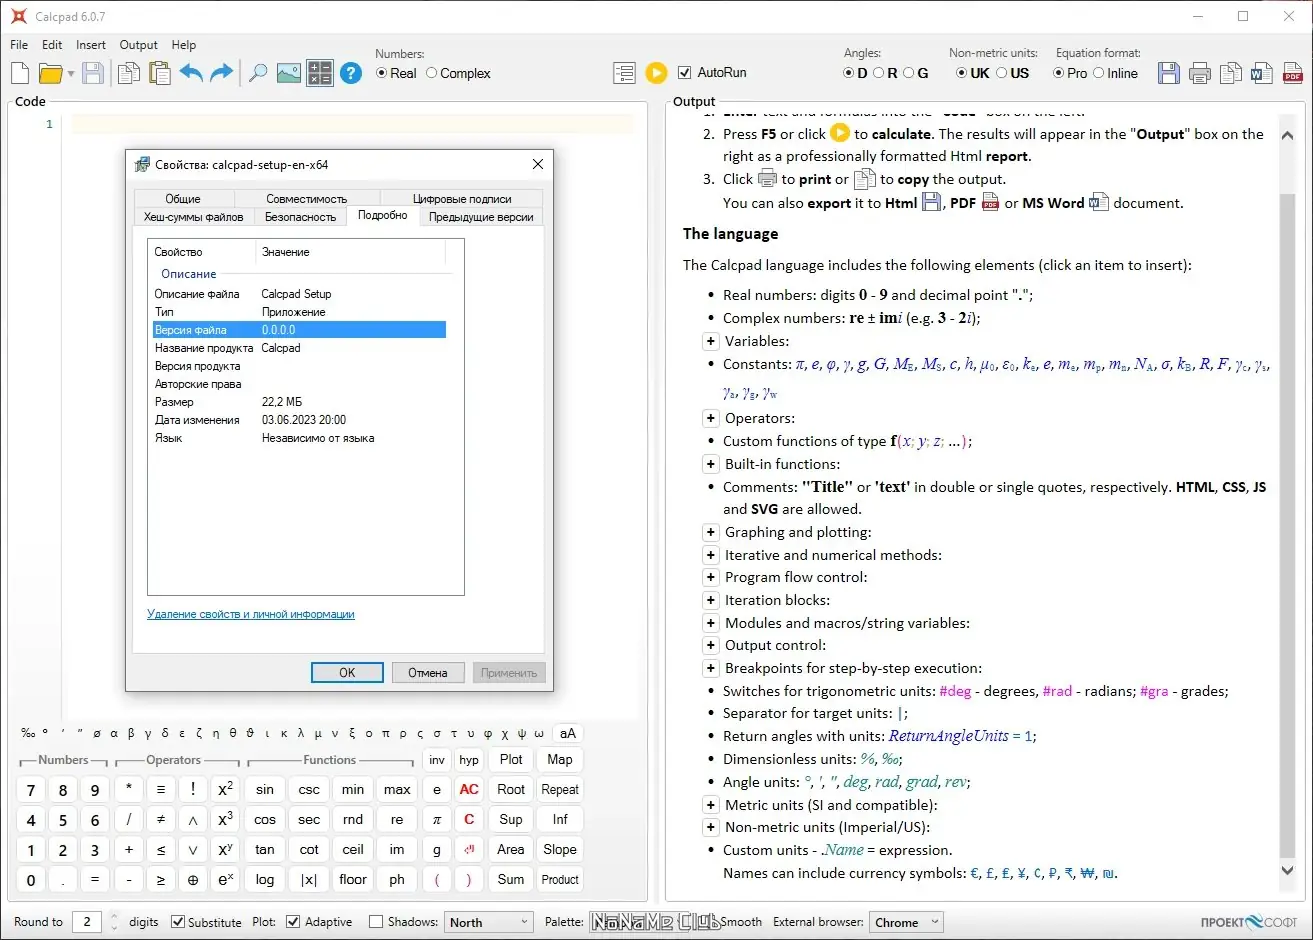Open the Find magnifier tool
The image size is (1313, 940).
pos(258,73)
